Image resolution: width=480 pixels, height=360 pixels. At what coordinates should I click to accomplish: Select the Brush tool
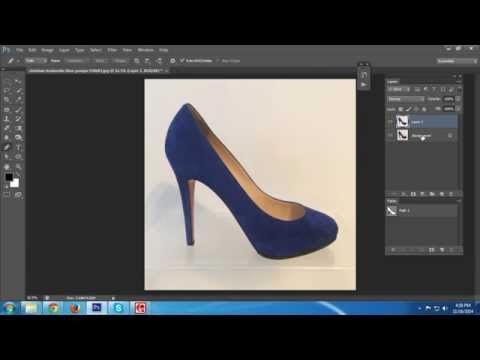[18, 110]
